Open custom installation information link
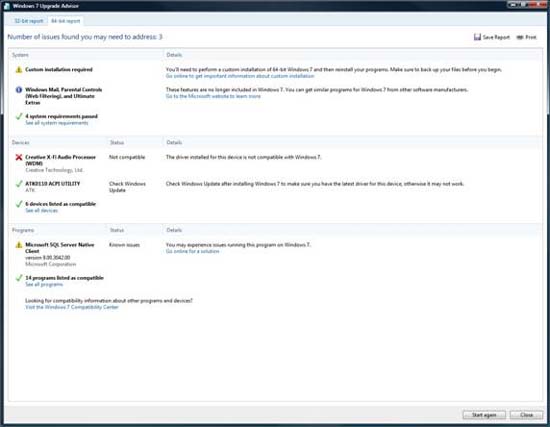The width and height of the screenshot is (550, 427). click(x=240, y=76)
